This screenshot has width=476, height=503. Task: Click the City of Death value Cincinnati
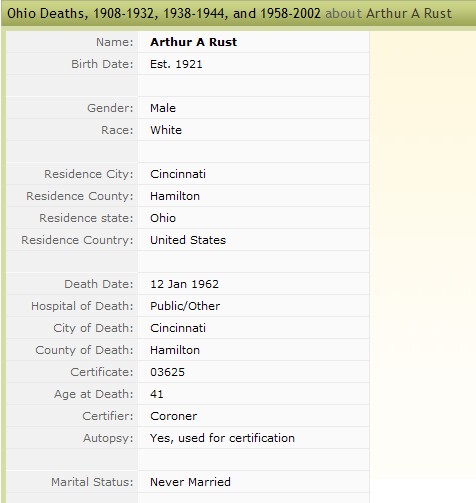178,328
